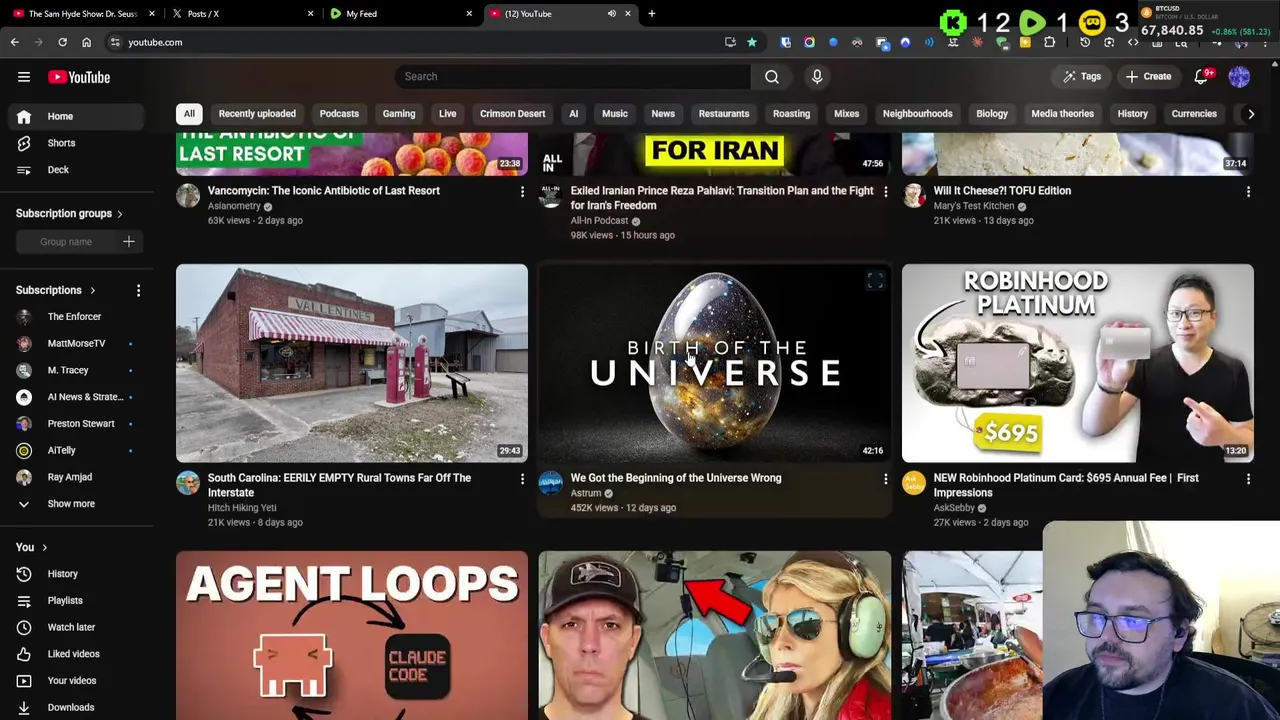Open a new browser tab with plus

click(x=651, y=14)
